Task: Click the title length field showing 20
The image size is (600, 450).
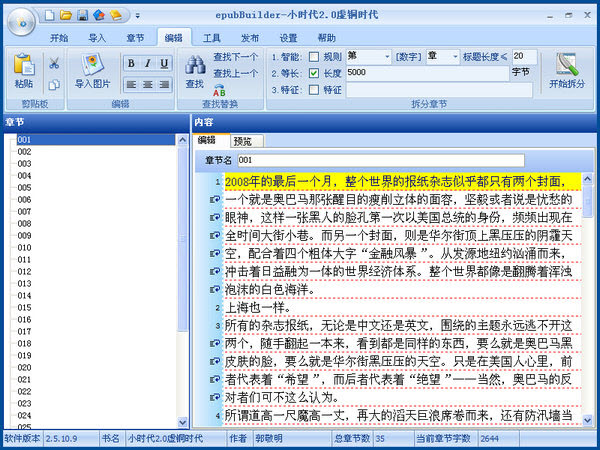Action: tap(524, 57)
